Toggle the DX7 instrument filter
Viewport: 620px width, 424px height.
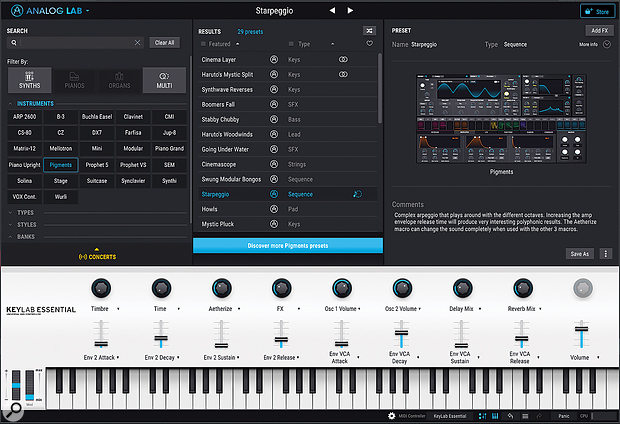[97, 132]
